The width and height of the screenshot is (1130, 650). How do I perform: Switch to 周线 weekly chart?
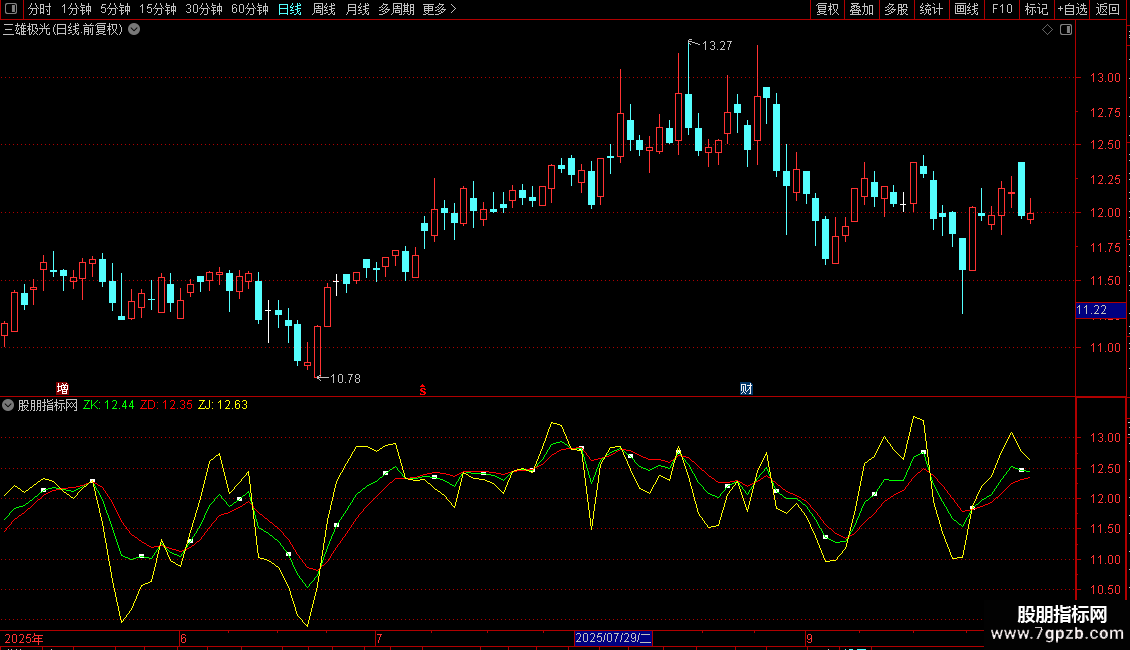click(x=324, y=9)
